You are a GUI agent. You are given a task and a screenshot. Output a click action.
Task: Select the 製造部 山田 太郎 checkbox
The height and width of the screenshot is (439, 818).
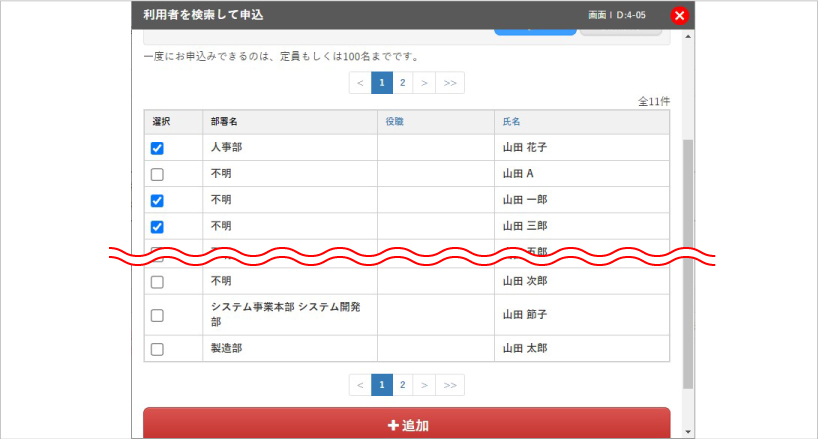(157, 349)
